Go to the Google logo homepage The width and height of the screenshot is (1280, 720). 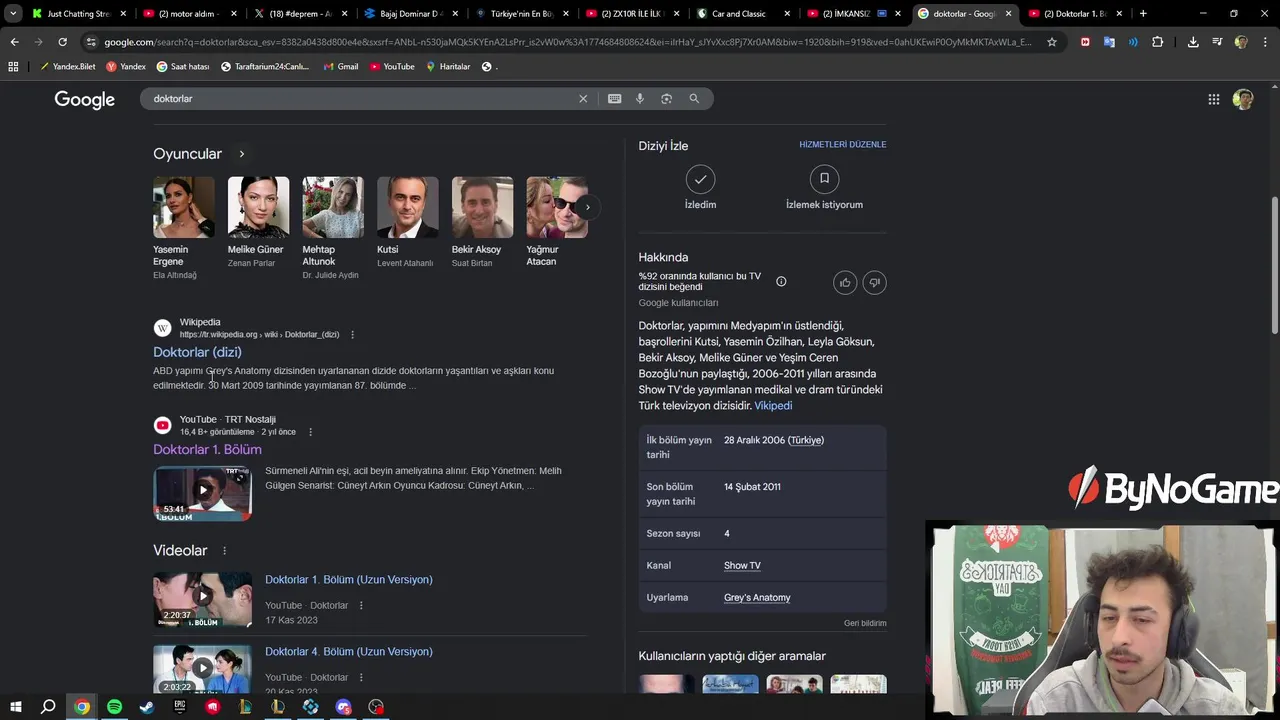(85, 99)
